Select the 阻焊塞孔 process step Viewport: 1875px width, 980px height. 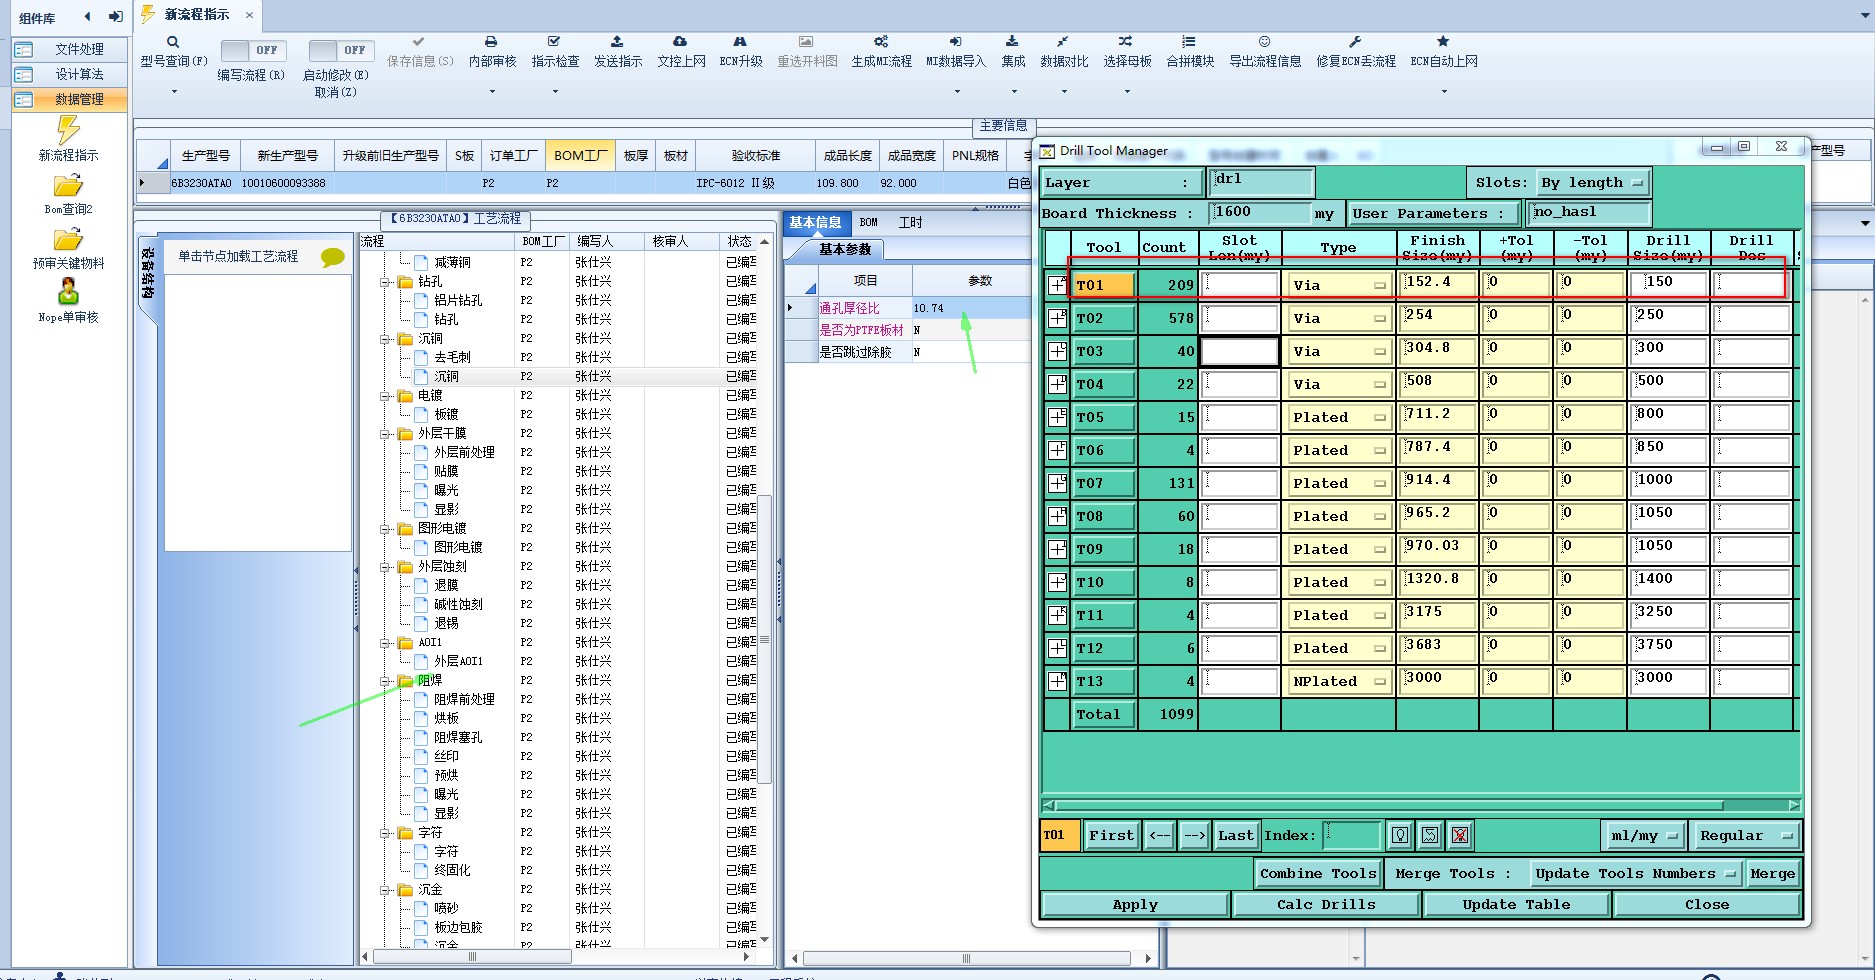[x=458, y=738]
